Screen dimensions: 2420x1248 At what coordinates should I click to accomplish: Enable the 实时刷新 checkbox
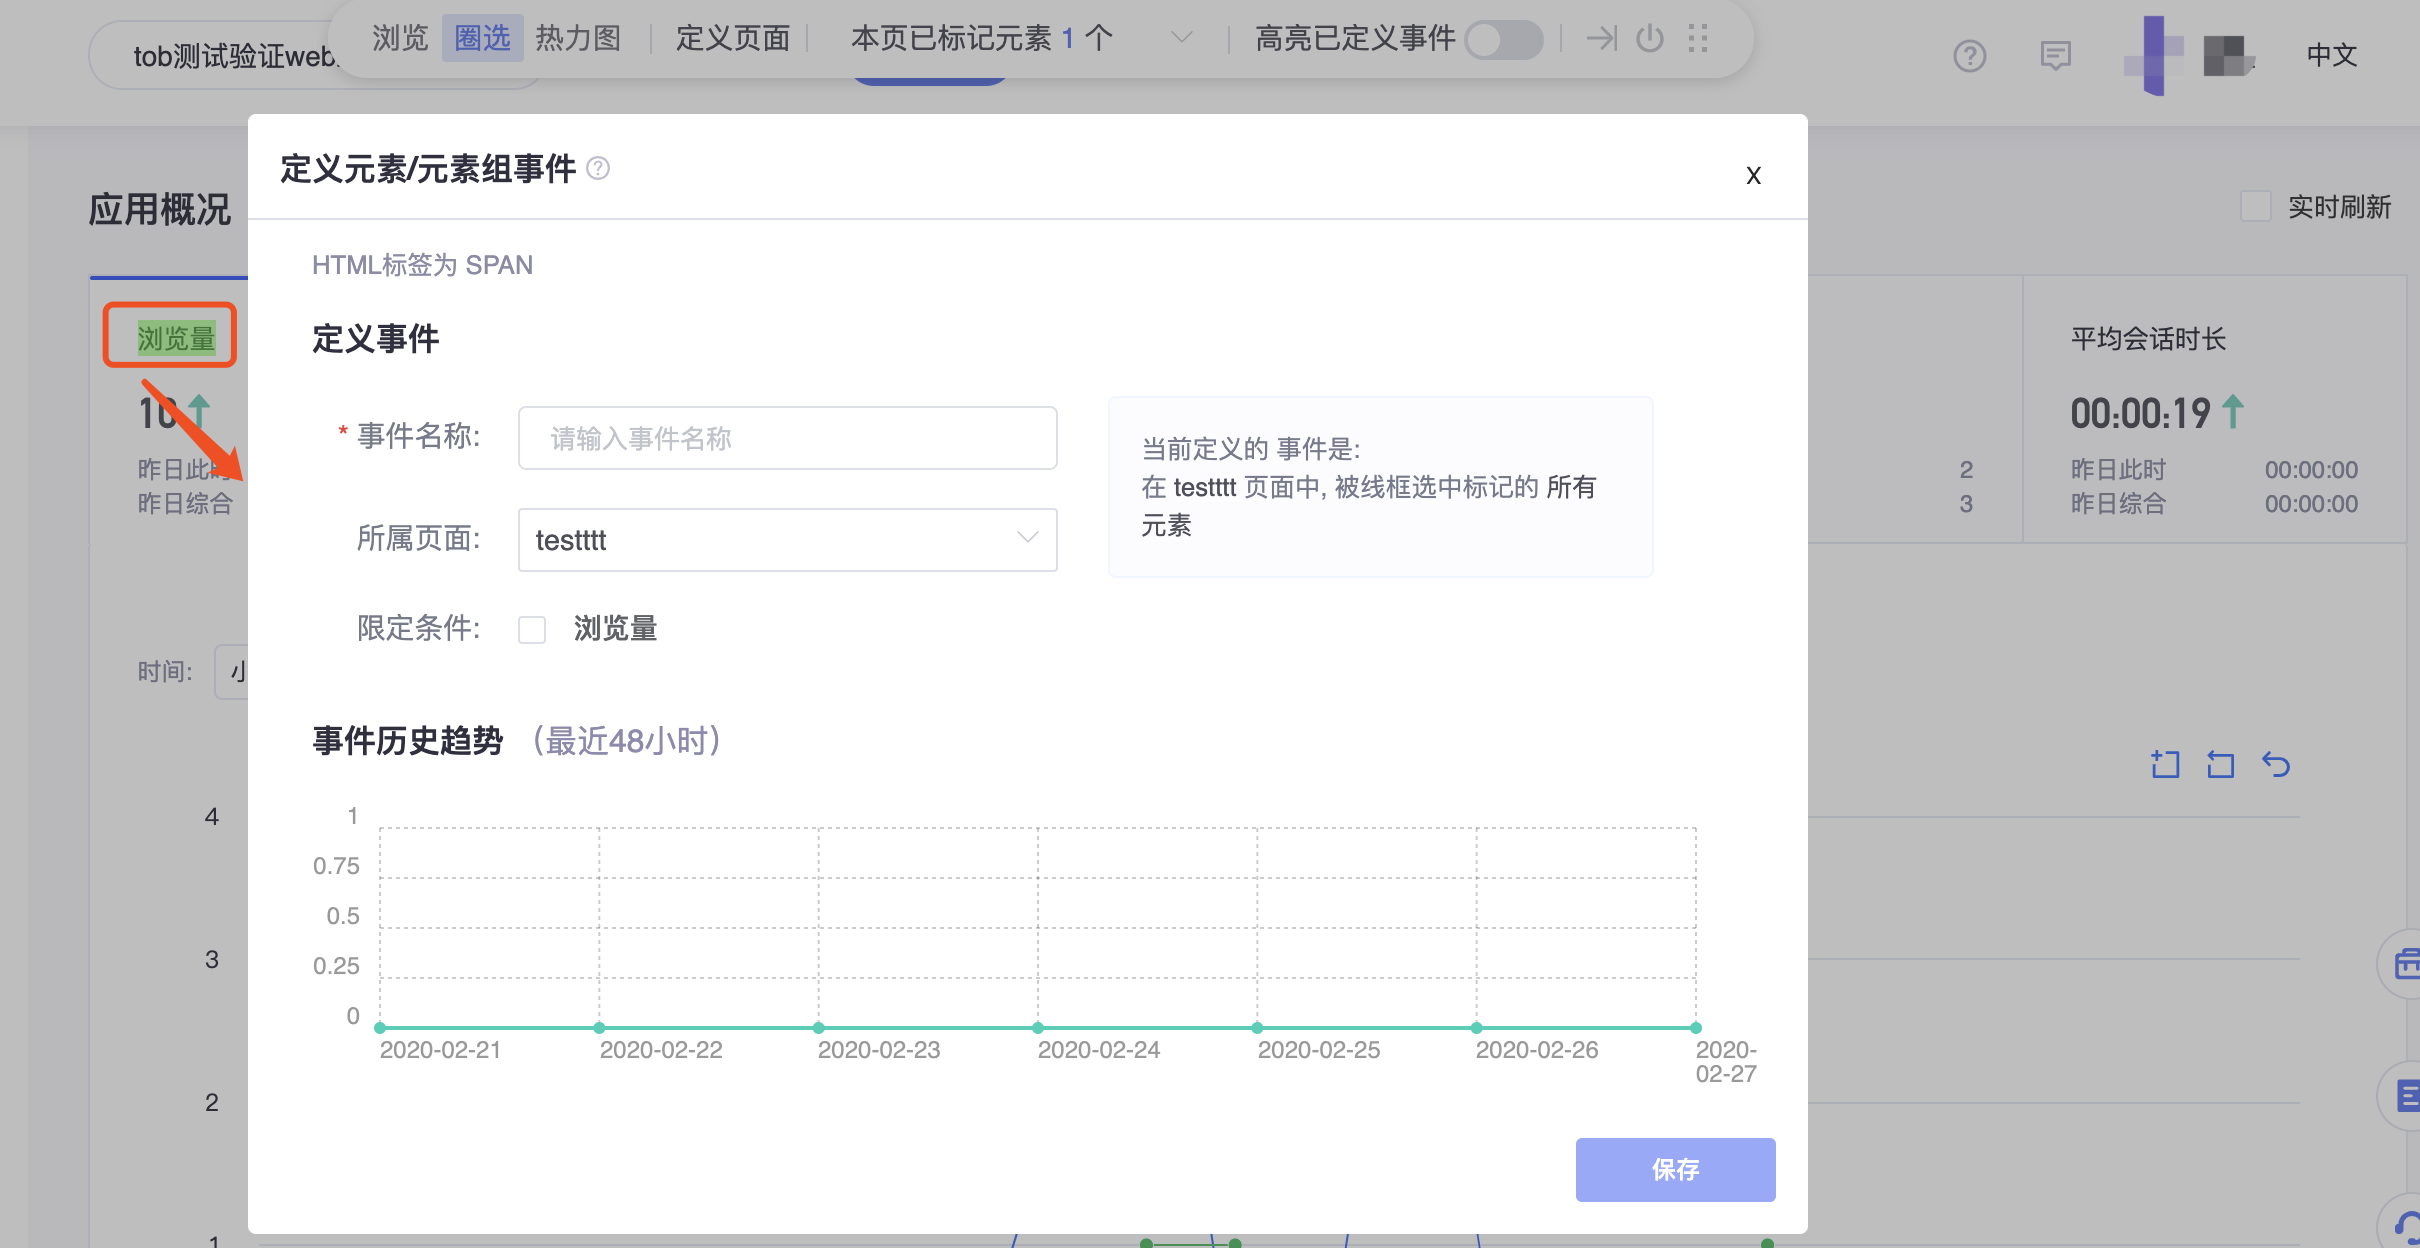[x=2255, y=207]
